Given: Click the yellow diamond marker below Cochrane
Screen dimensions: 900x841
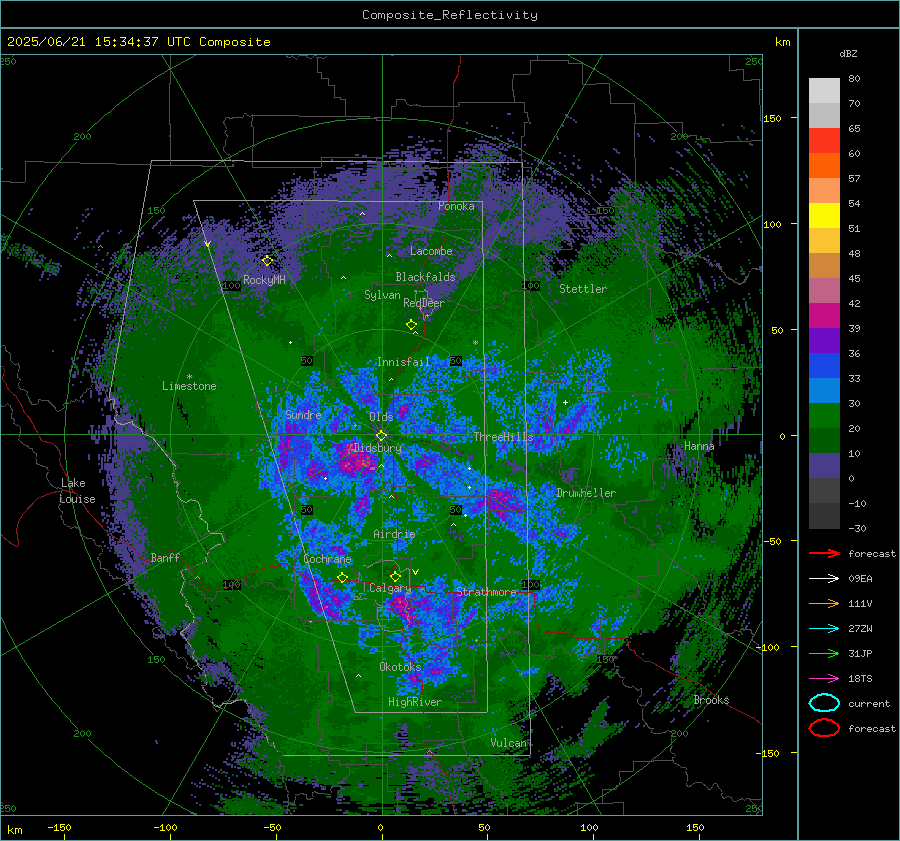Looking at the screenshot, I should [x=342, y=577].
